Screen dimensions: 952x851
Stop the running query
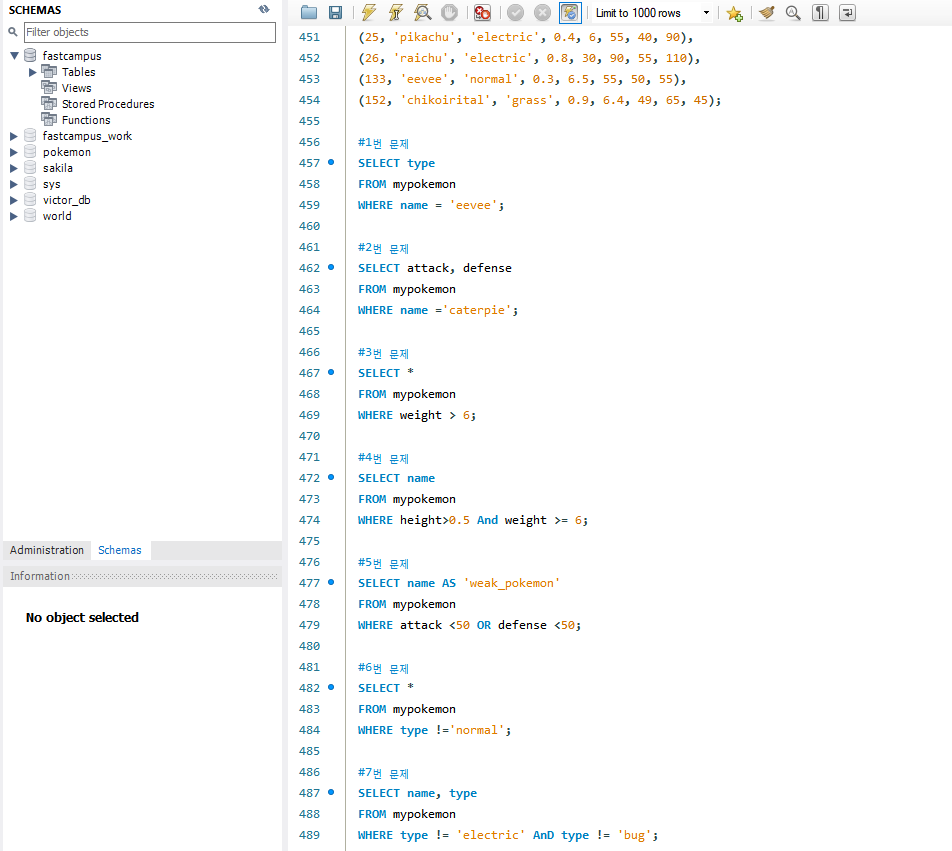tap(449, 12)
